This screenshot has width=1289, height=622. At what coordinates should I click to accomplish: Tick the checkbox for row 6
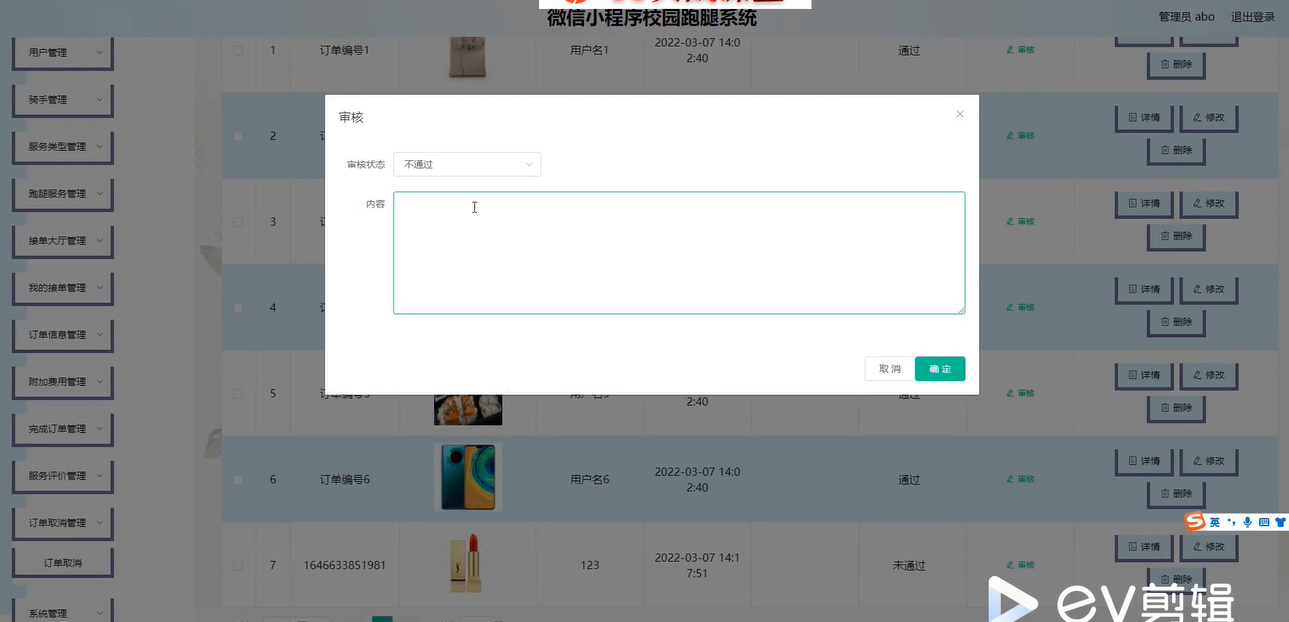click(x=238, y=479)
